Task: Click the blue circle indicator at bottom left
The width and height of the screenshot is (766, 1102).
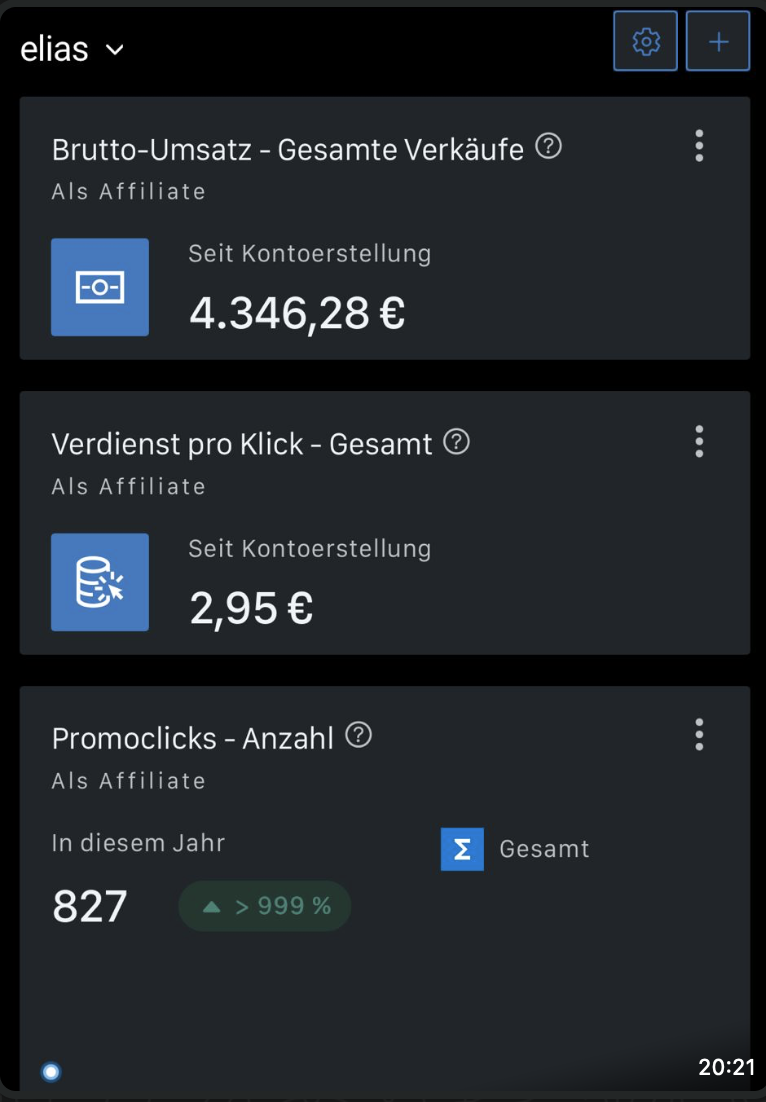Action: (x=51, y=1072)
